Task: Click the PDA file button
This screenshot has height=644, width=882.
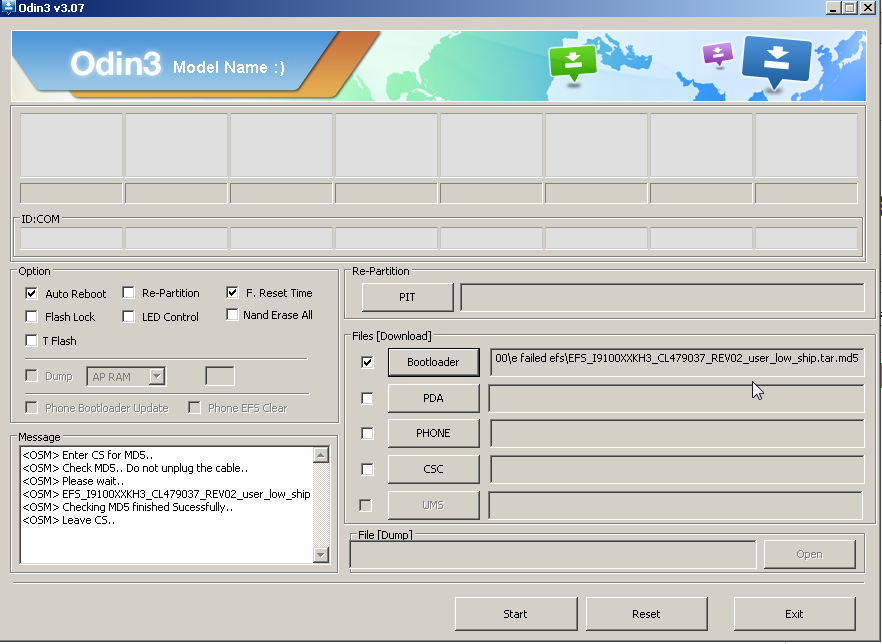Action: (433, 398)
